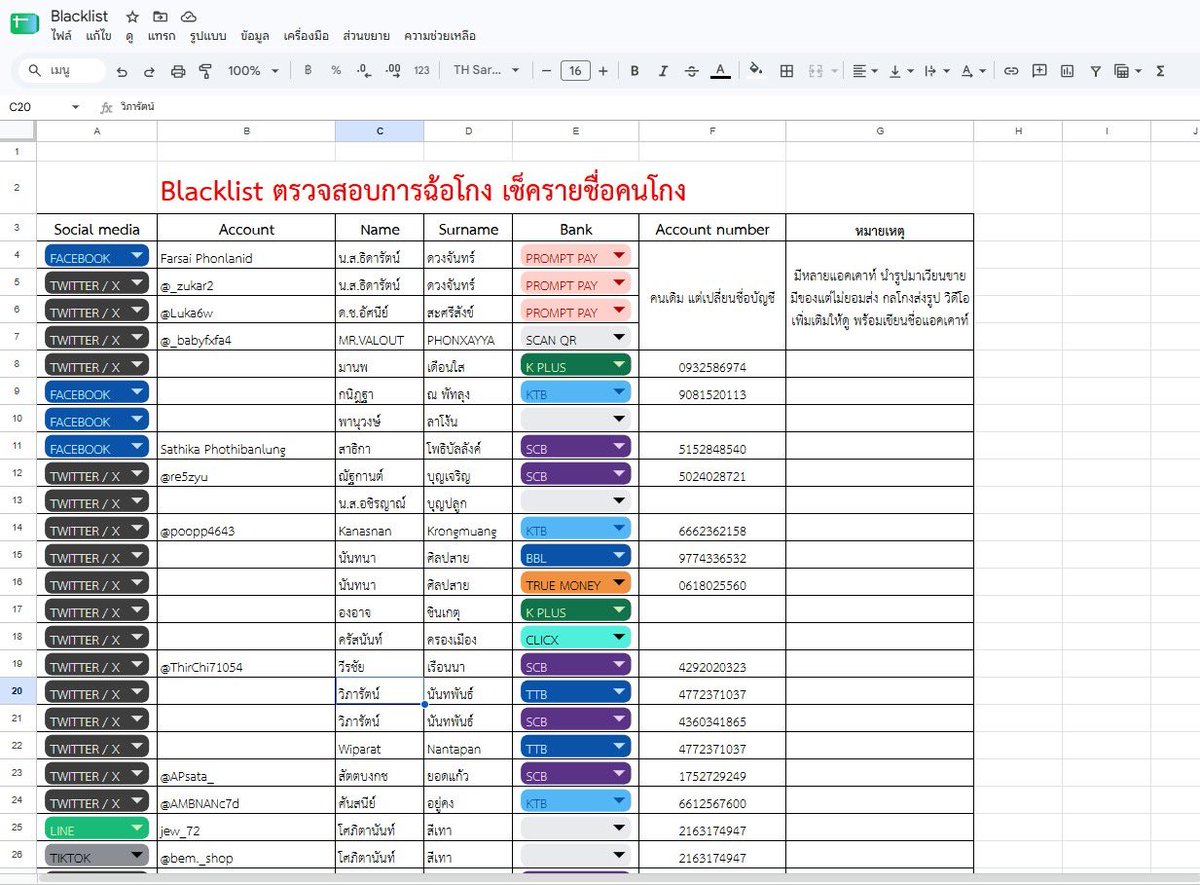Decrease decimal places
Image resolution: width=1200 pixels, height=885 pixels.
pos(364,71)
